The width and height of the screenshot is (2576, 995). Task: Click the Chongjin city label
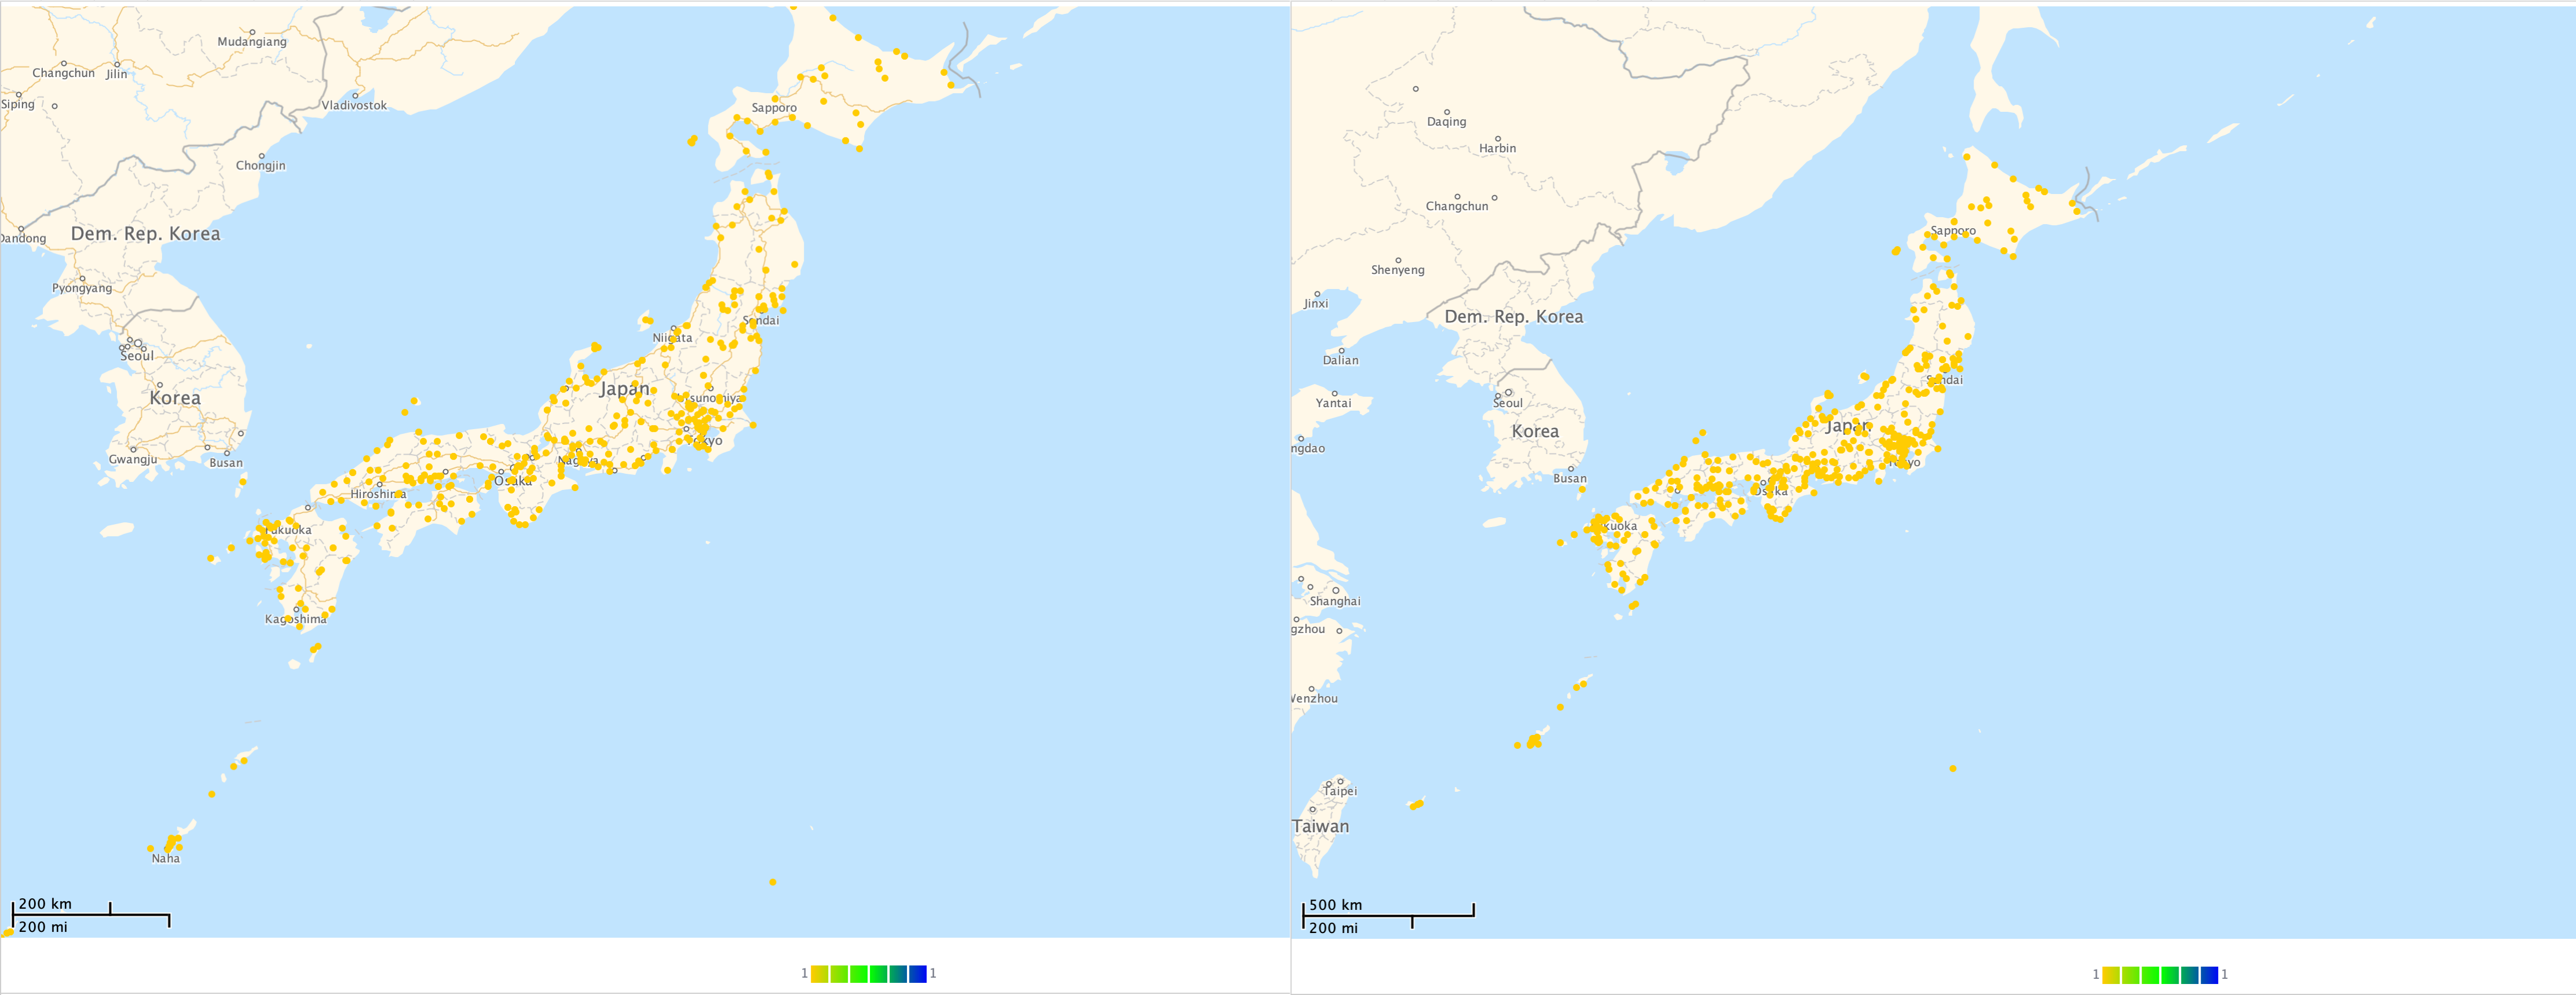coord(261,166)
